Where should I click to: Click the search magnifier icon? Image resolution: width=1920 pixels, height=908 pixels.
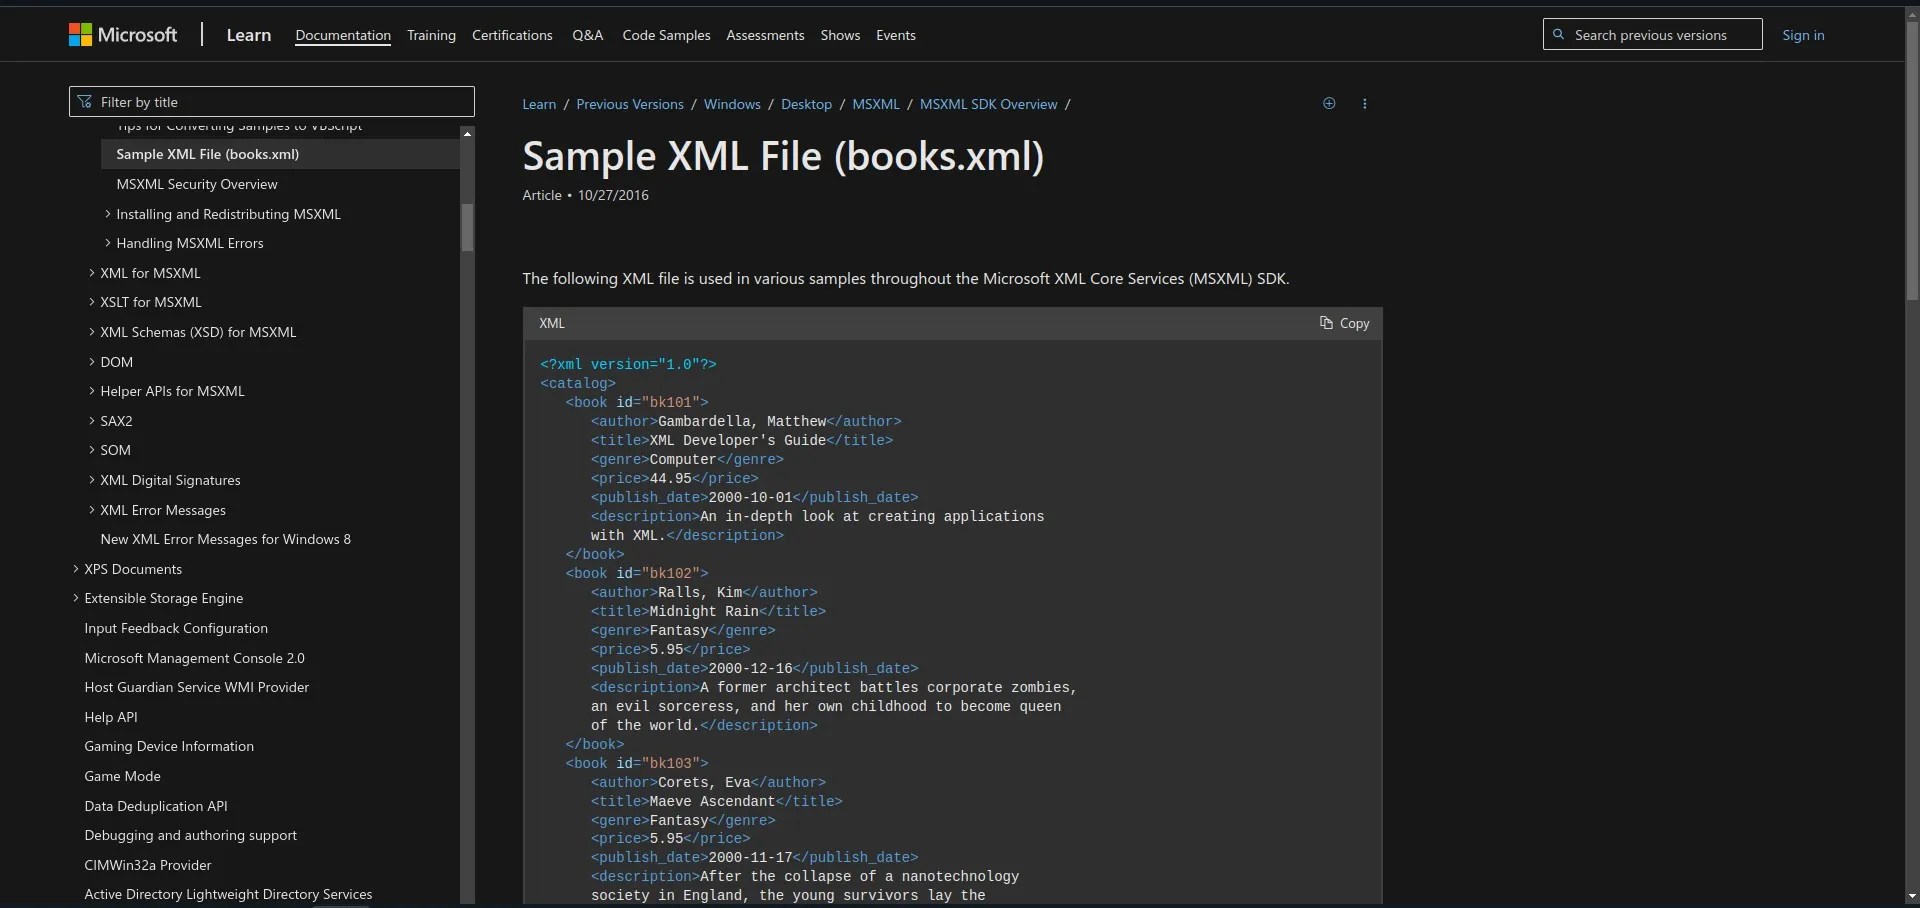click(x=1560, y=34)
